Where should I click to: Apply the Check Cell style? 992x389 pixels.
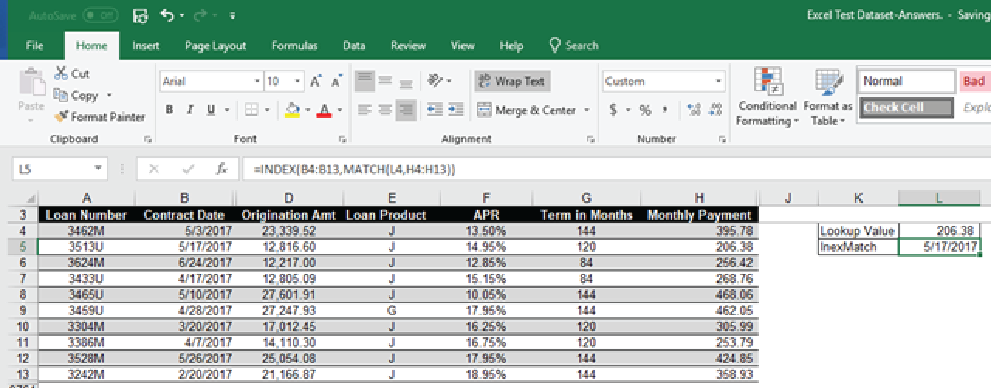pos(906,108)
